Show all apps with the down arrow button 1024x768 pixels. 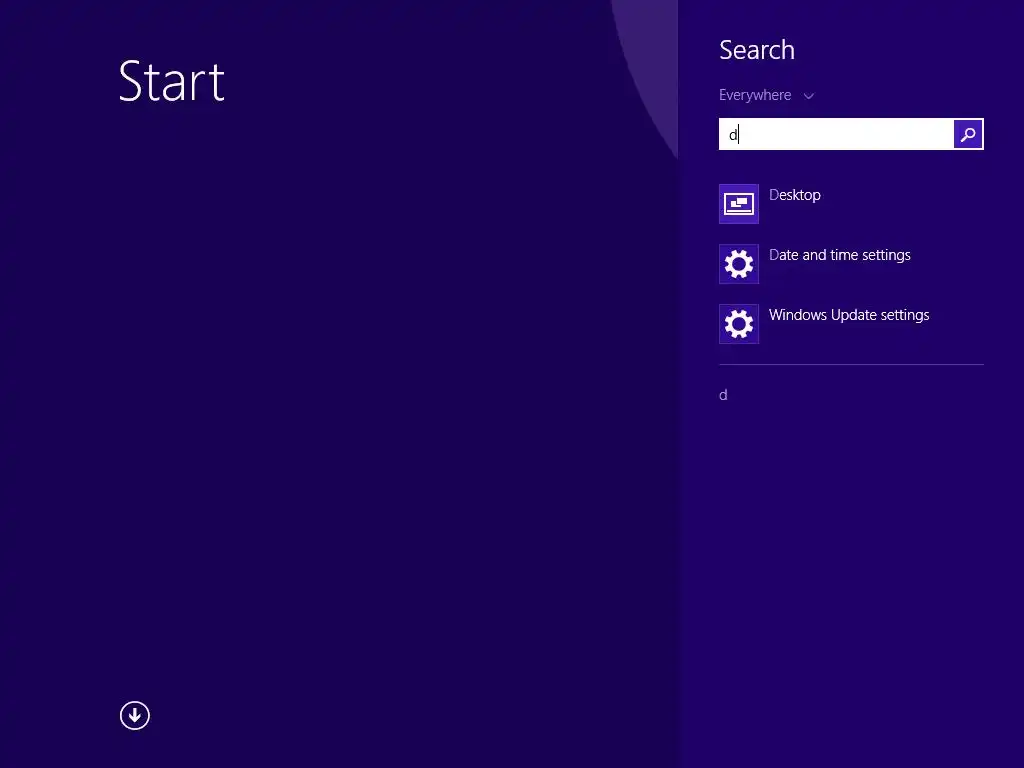(x=135, y=716)
